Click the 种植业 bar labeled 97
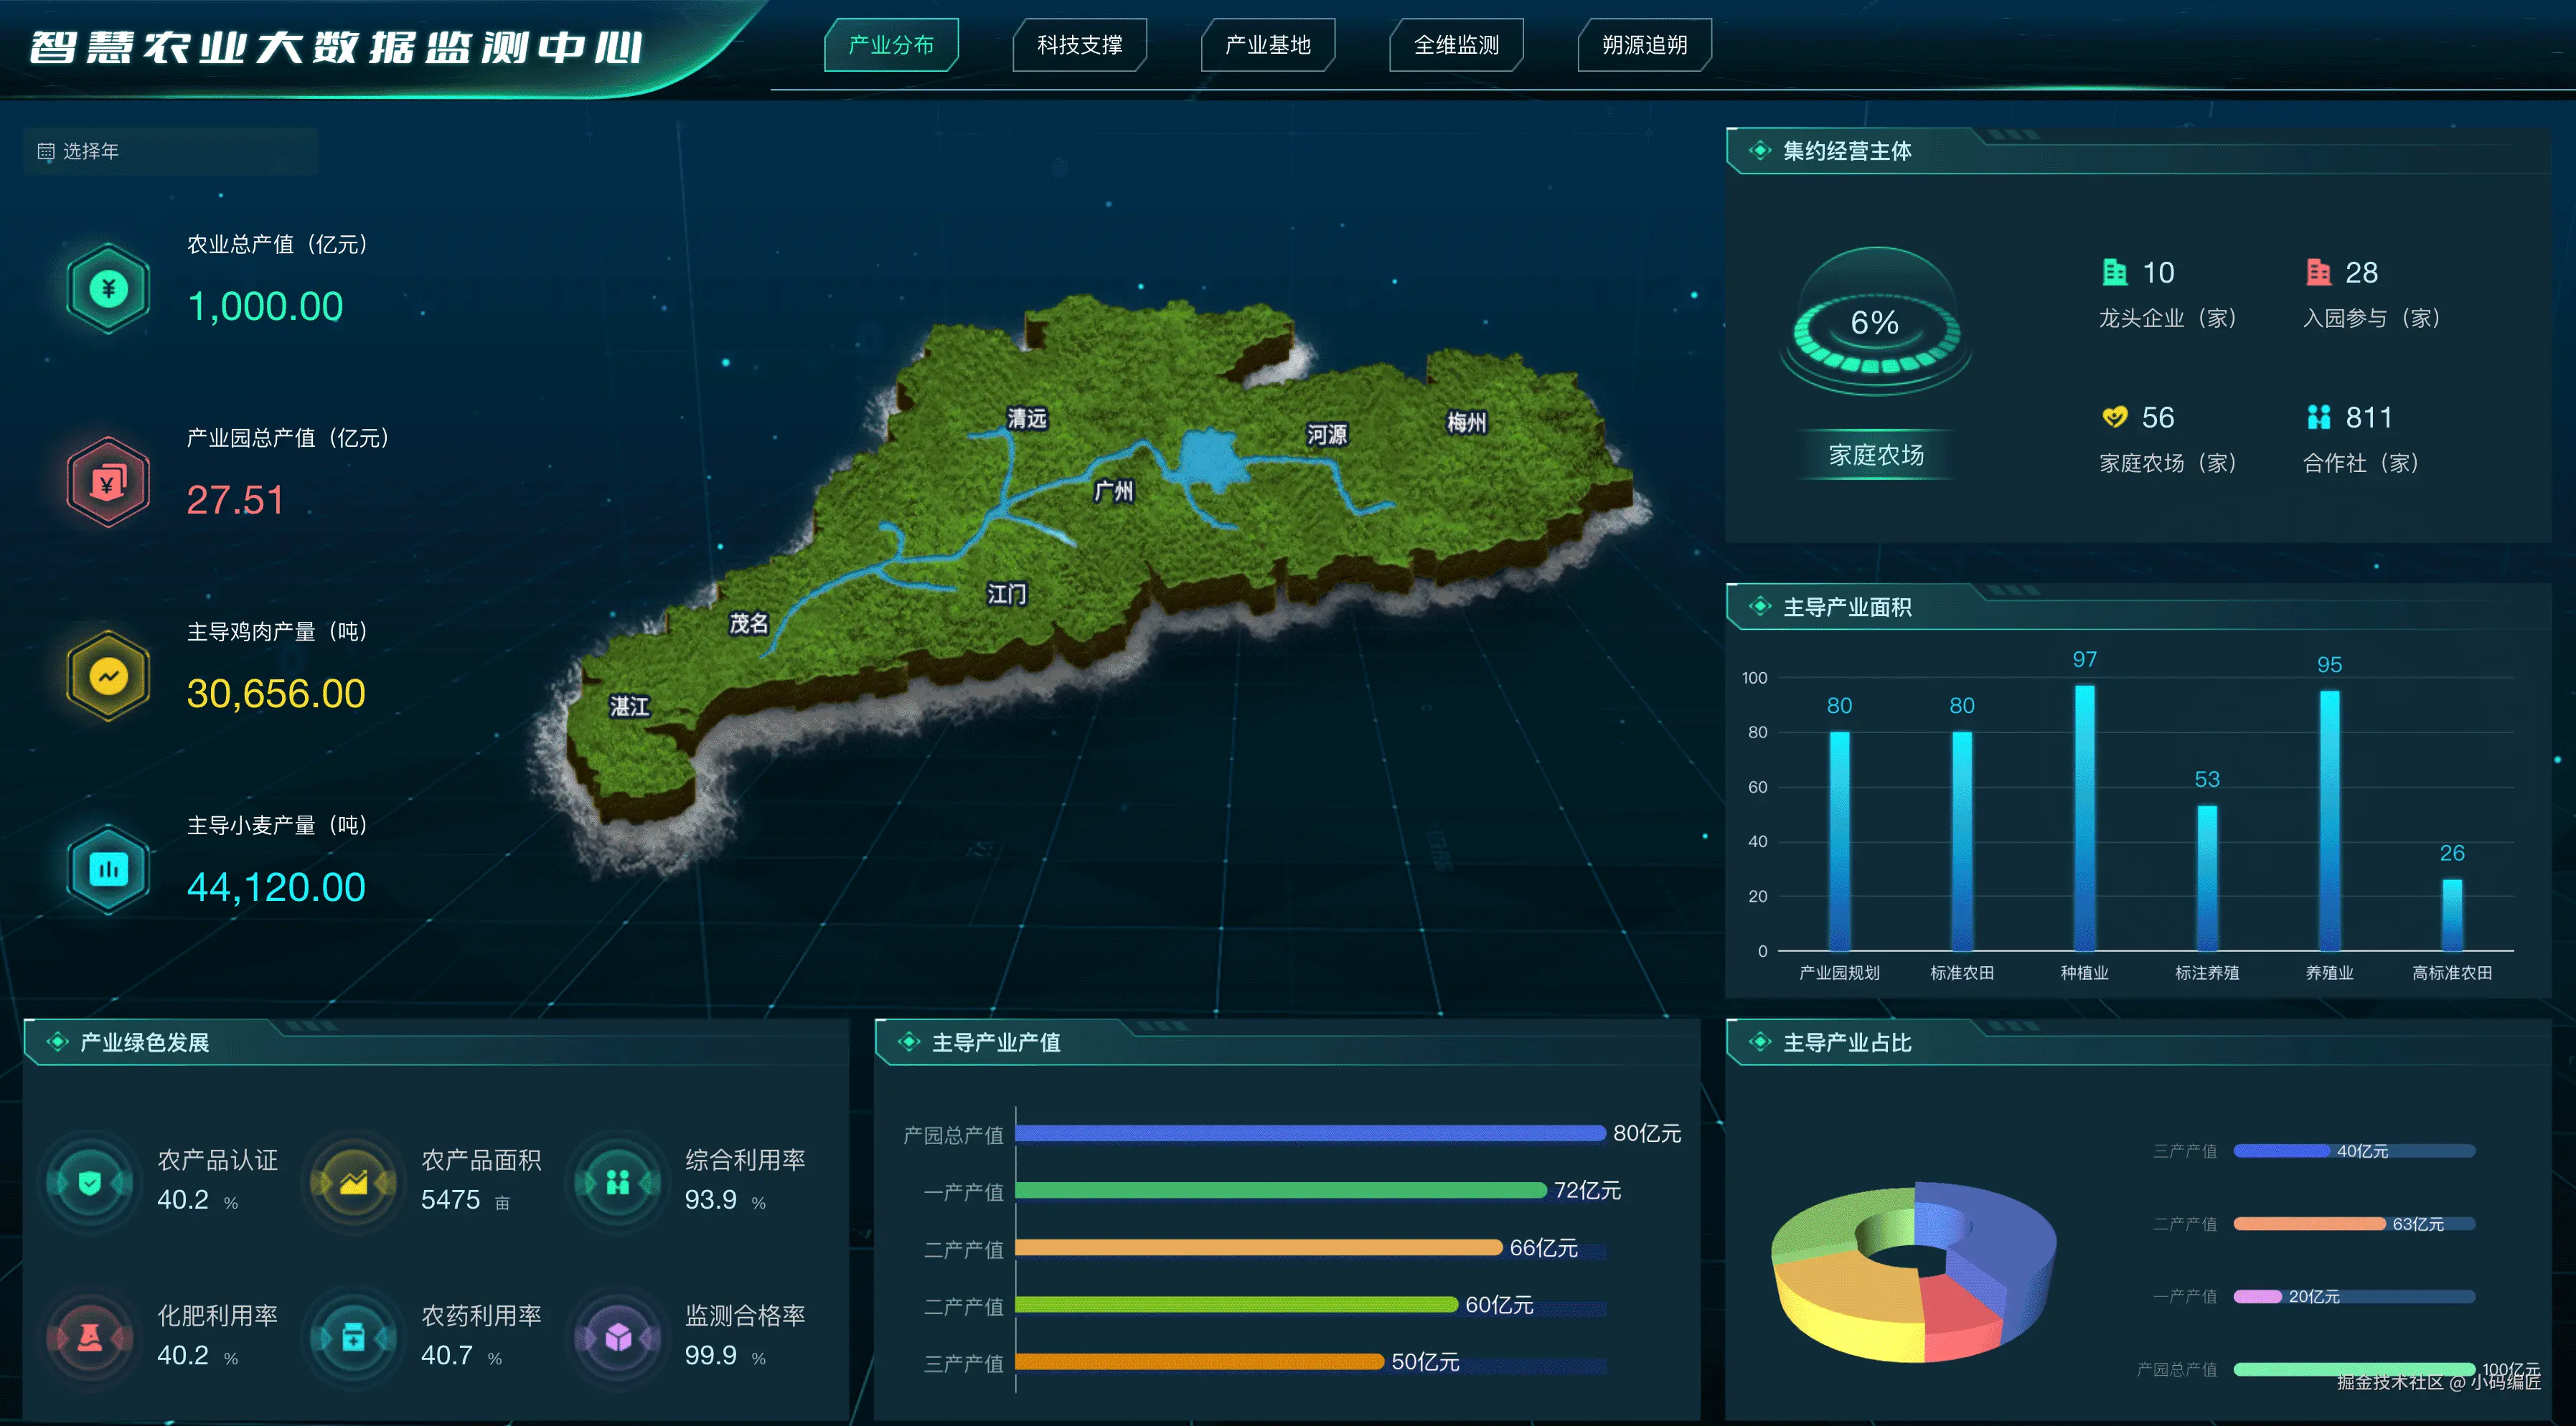This screenshot has height=1426, width=2576. (2084, 816)
